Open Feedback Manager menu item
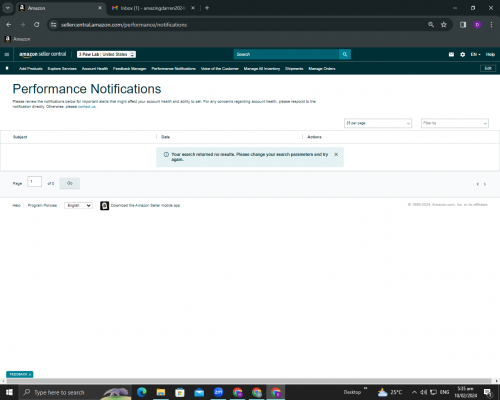Screen dimensions: 500x400 pyautogui.click(x=130, y=69)
